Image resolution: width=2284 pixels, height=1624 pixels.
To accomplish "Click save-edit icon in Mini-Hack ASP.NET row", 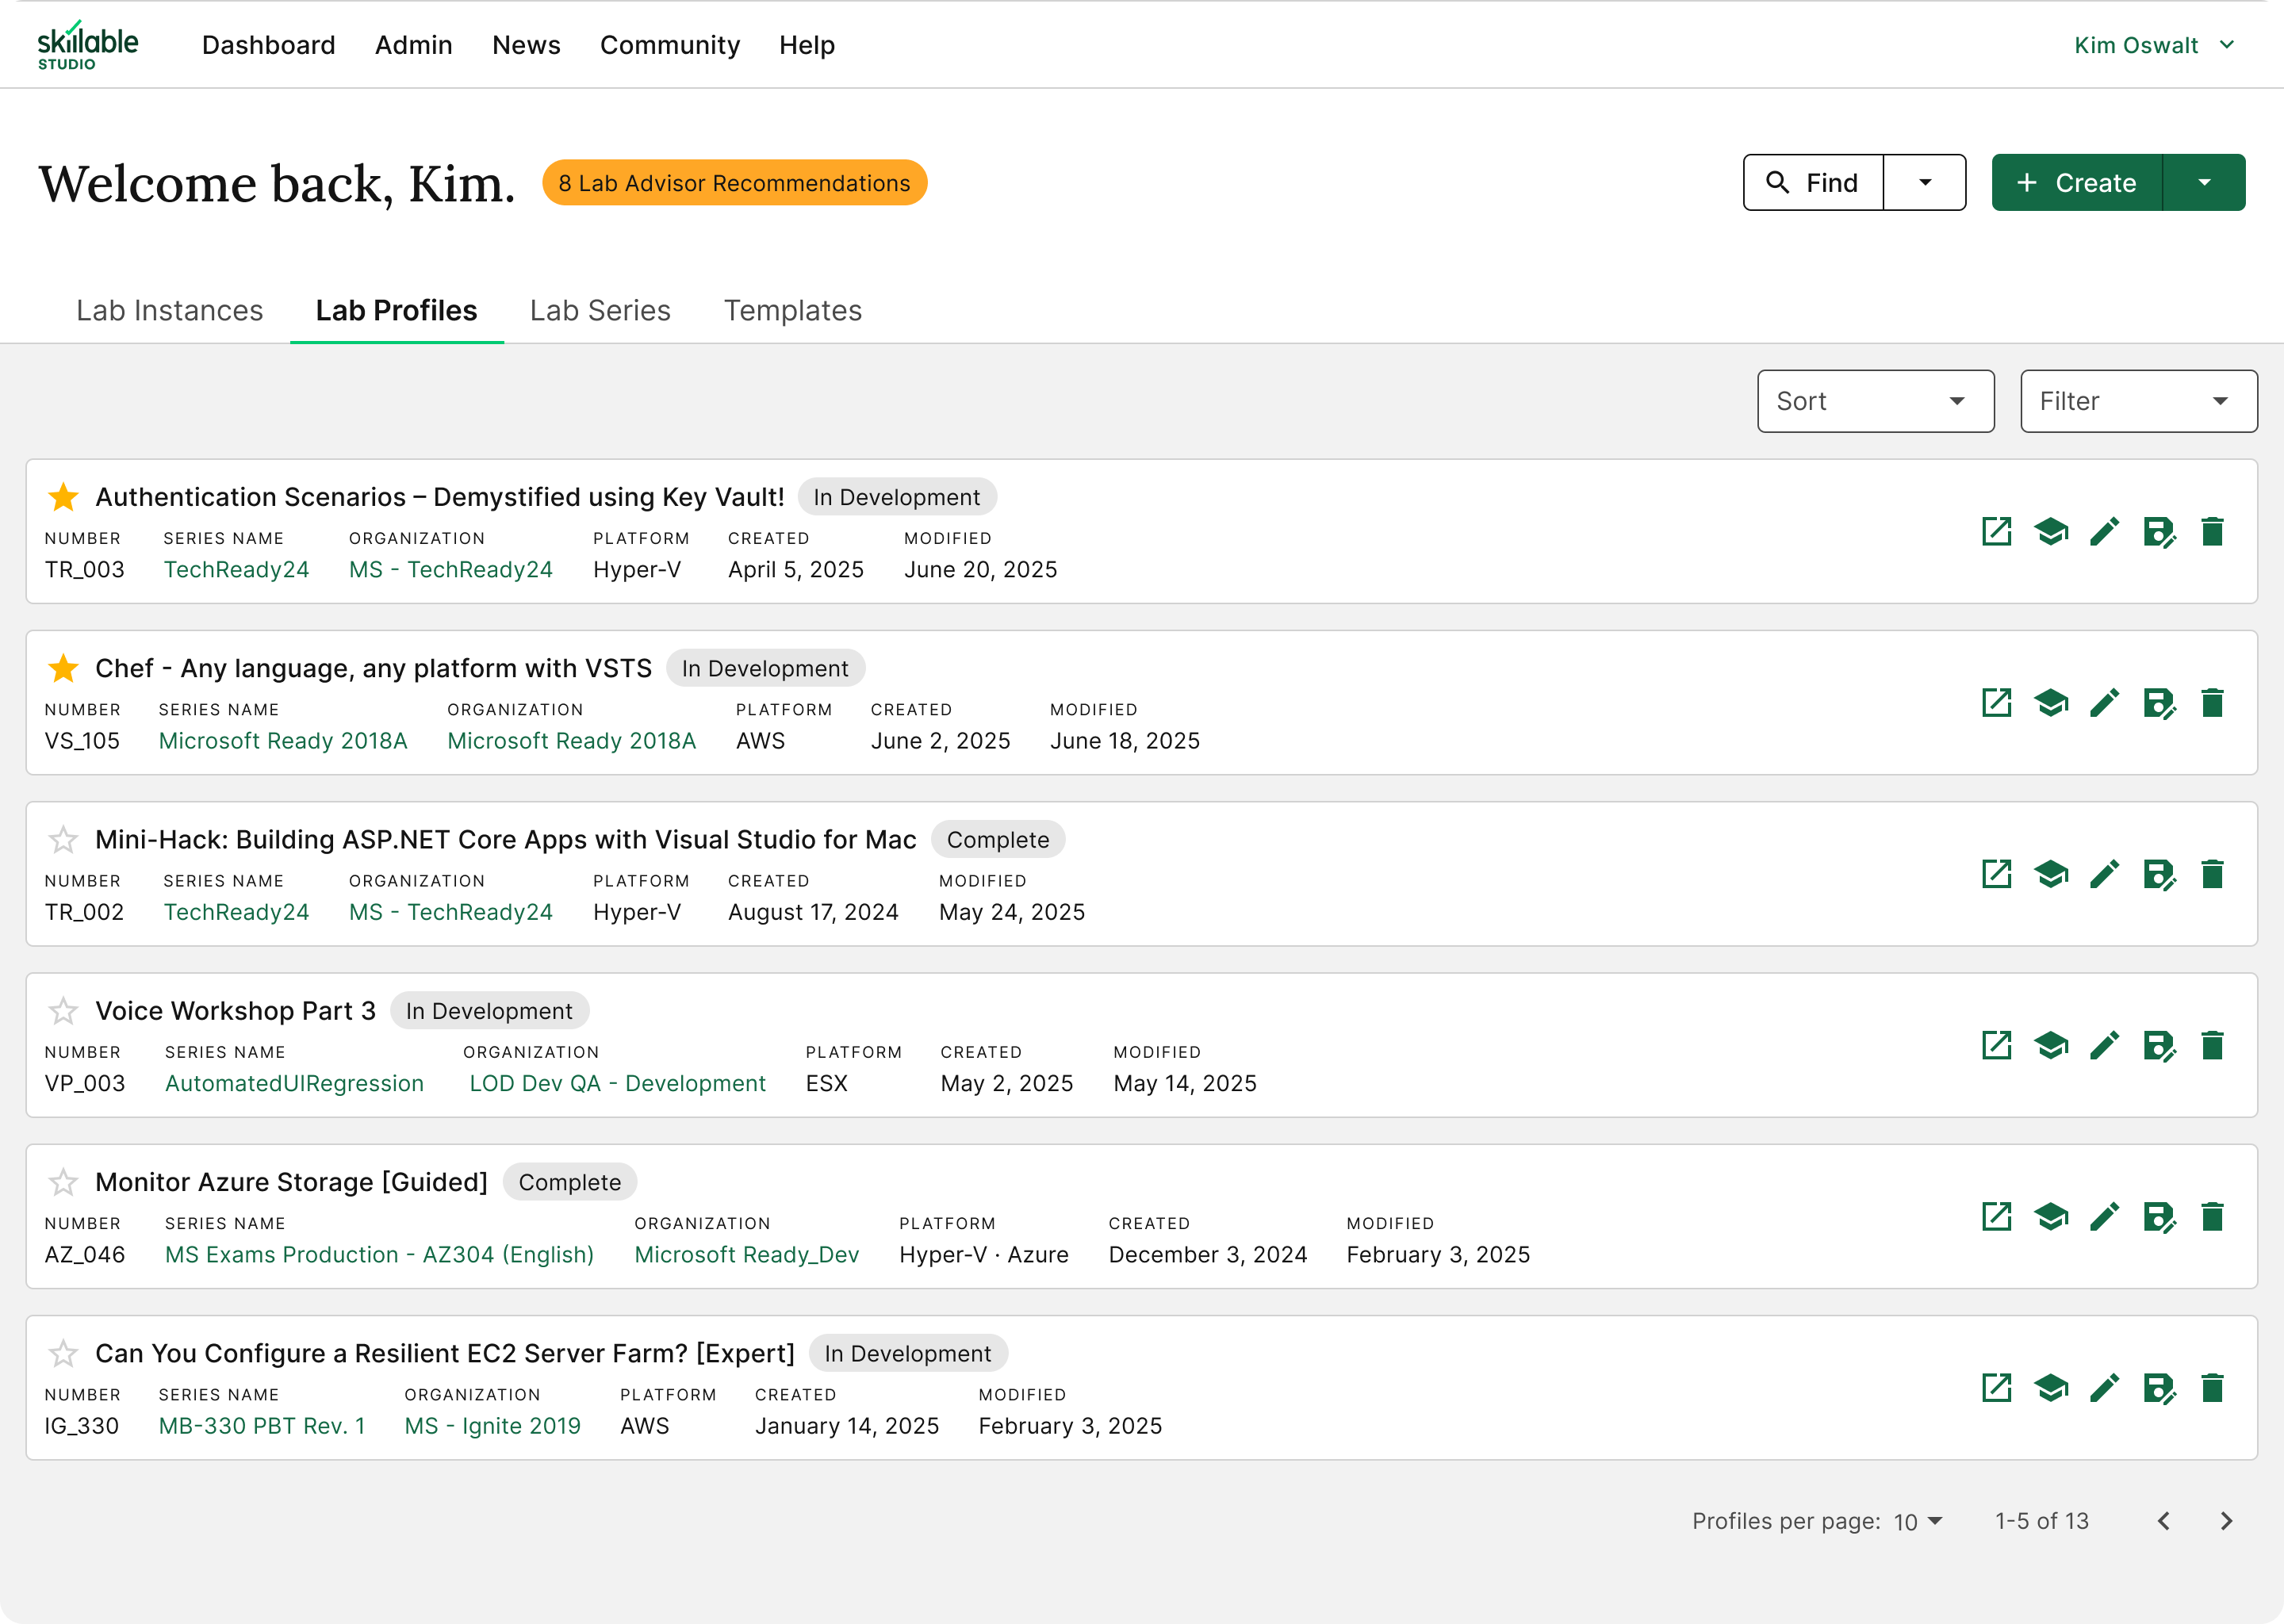I will [2159, 874].
